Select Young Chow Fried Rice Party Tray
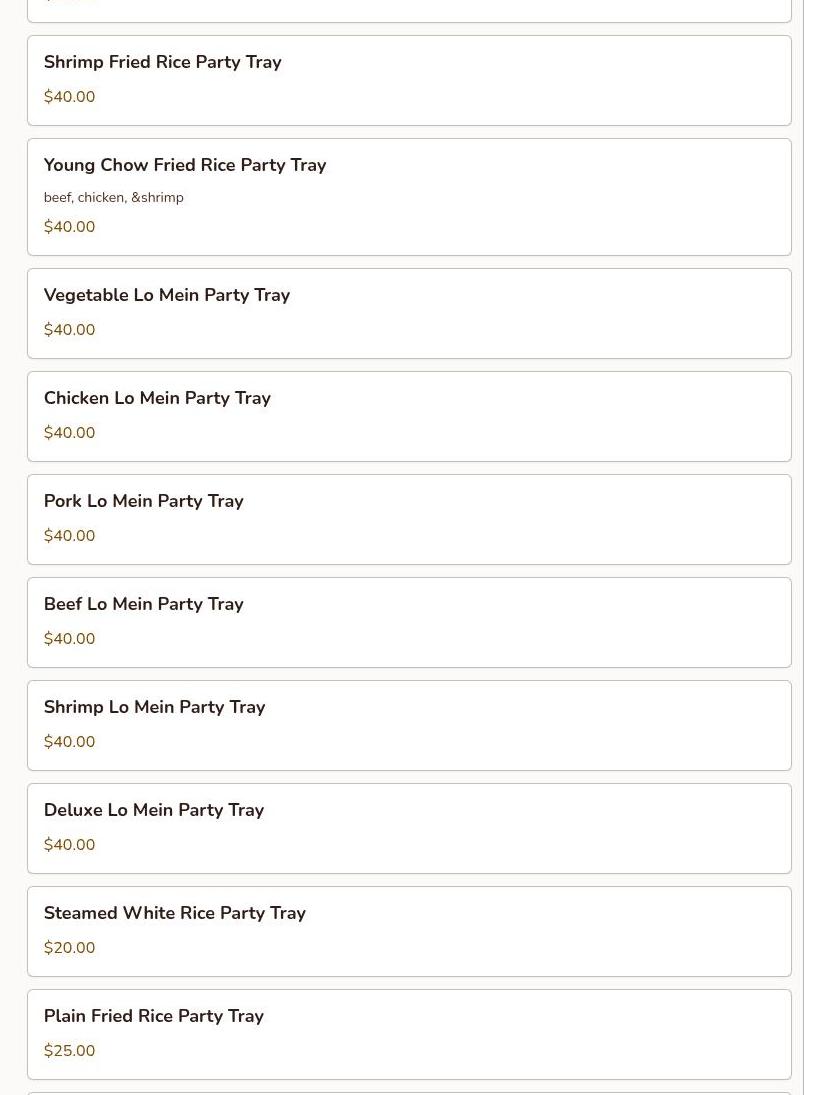Image resolution: width=824 pixels, height=1095 pixels. 185,165
